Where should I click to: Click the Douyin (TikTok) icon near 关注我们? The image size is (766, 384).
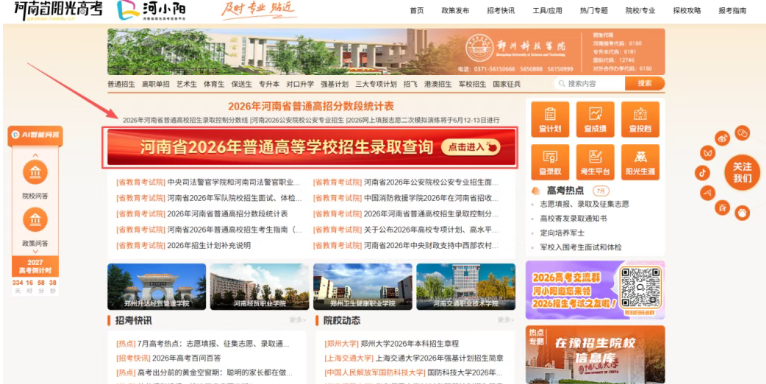(x=702, y=172)
